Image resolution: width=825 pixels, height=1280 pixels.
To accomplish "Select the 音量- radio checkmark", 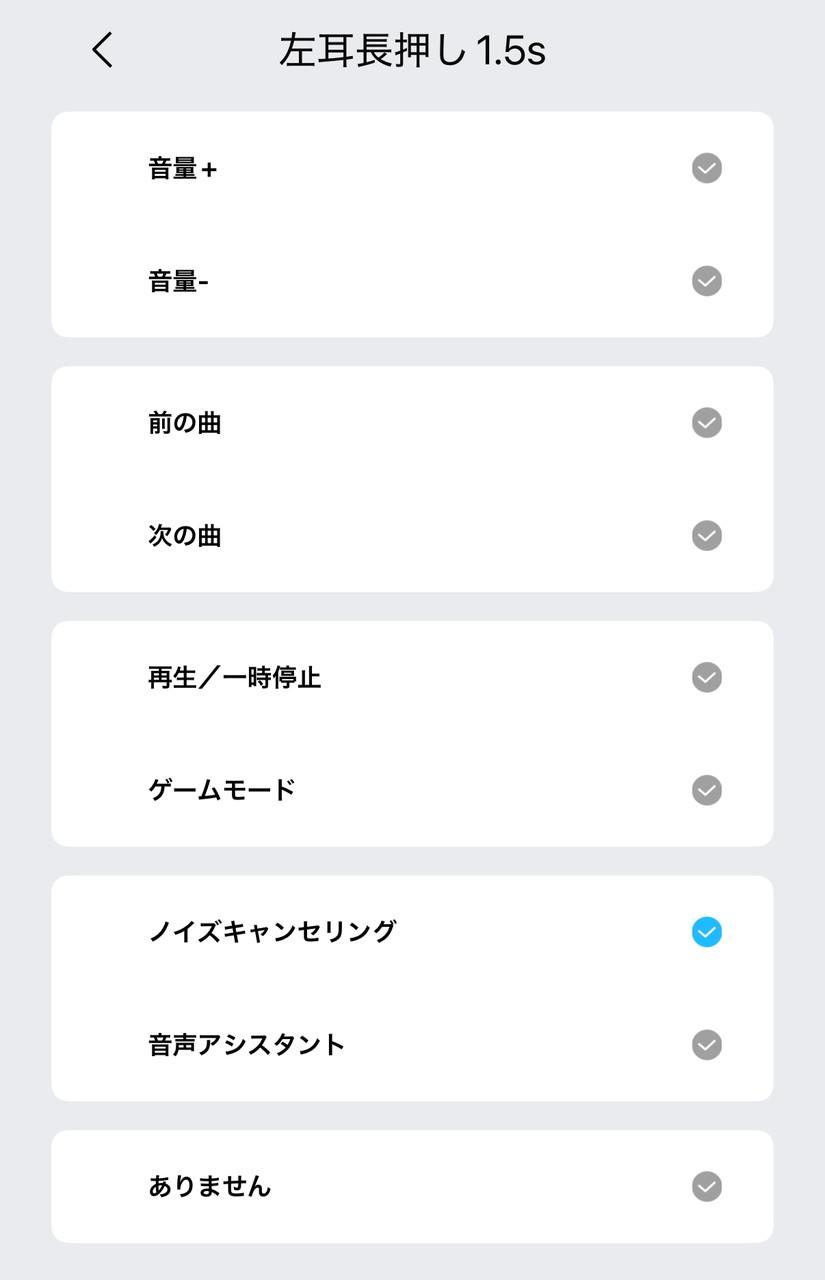I will pos(706,281).
